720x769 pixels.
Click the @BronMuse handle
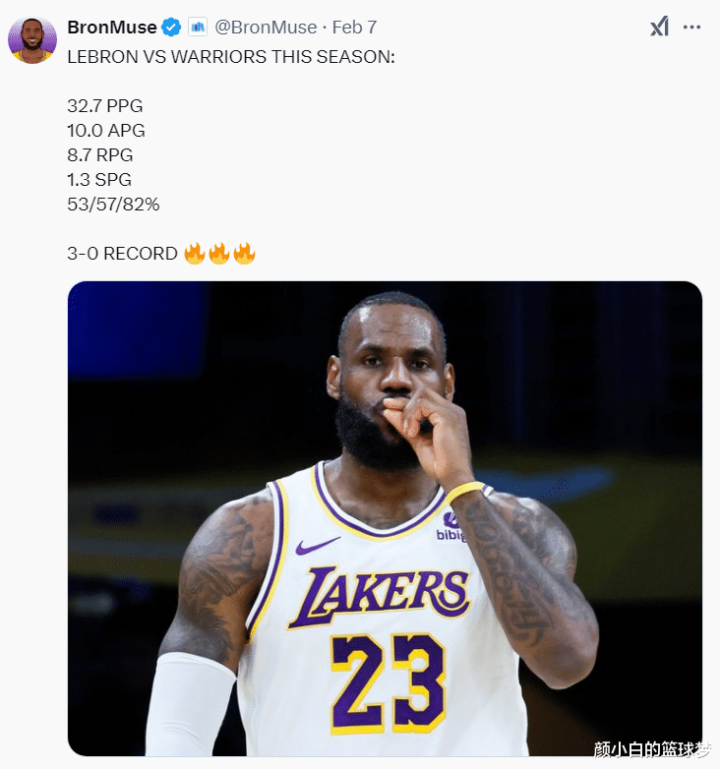[266, 27]
